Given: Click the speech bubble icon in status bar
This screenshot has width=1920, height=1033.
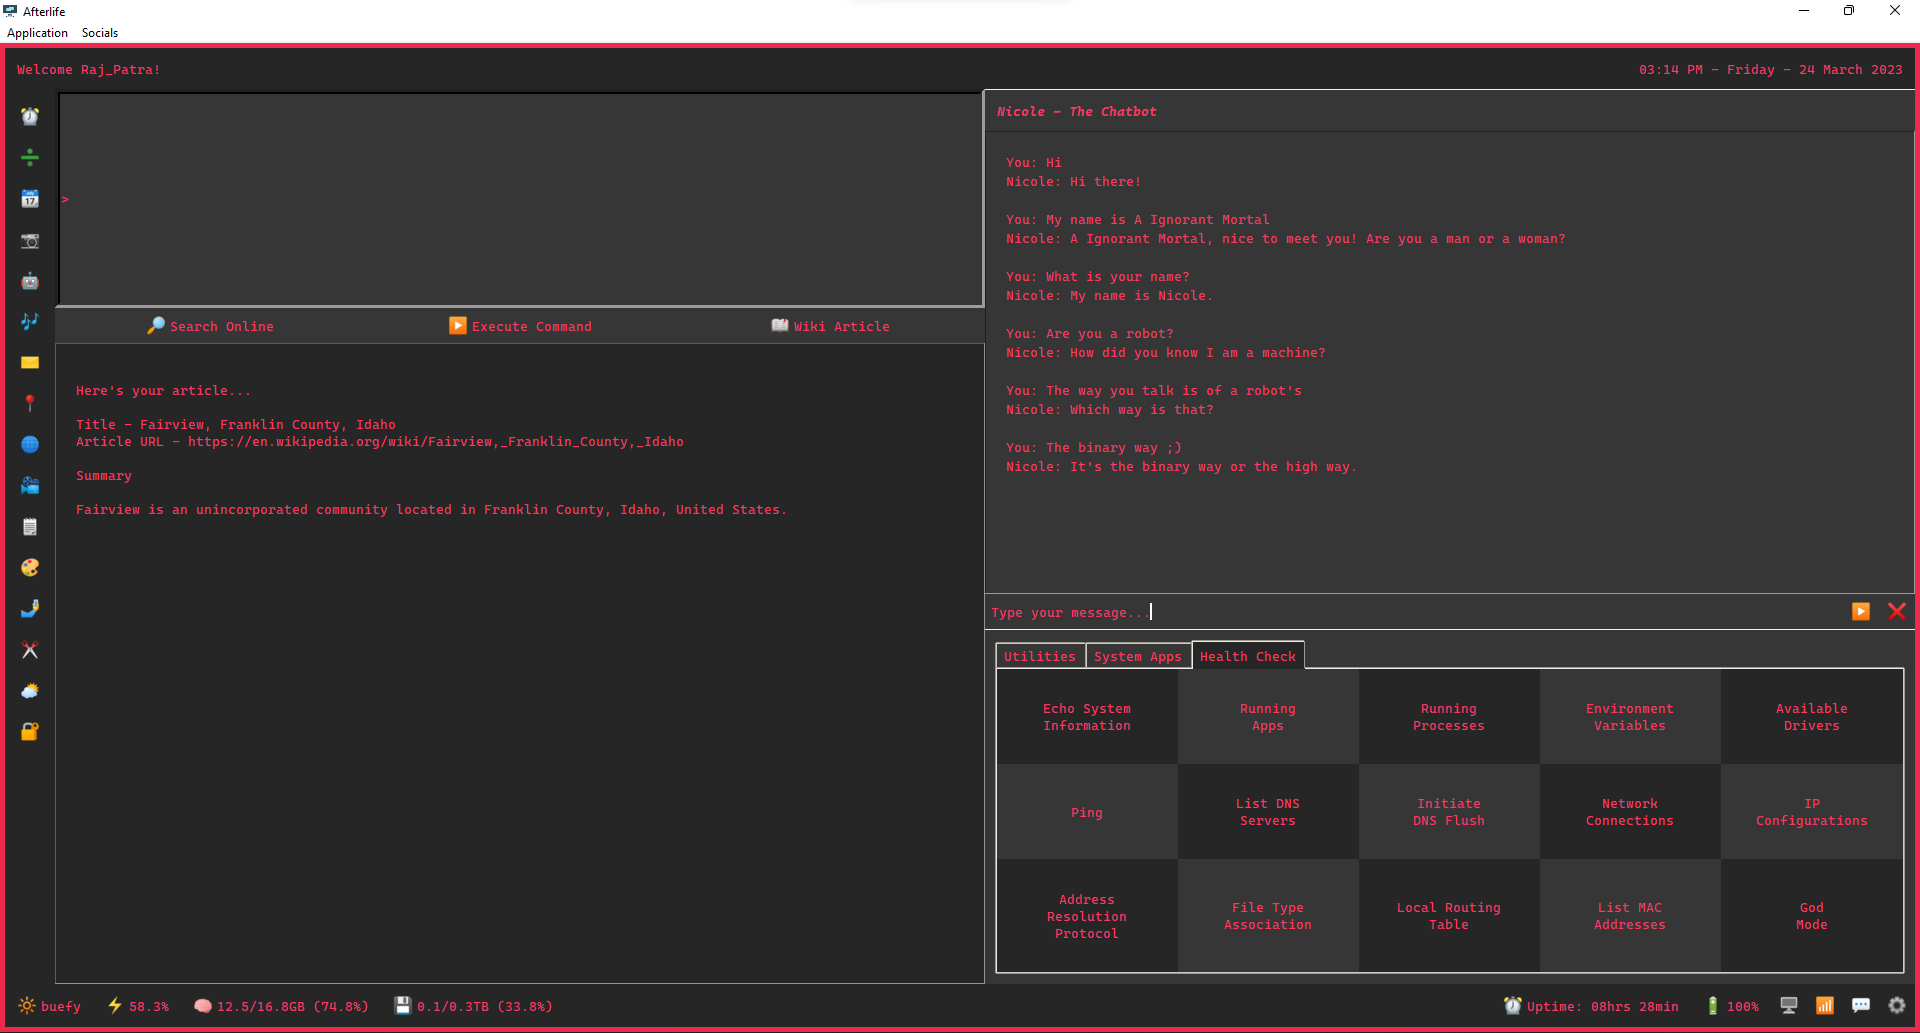Looking at the screenshot, I should (1861, 1005).
